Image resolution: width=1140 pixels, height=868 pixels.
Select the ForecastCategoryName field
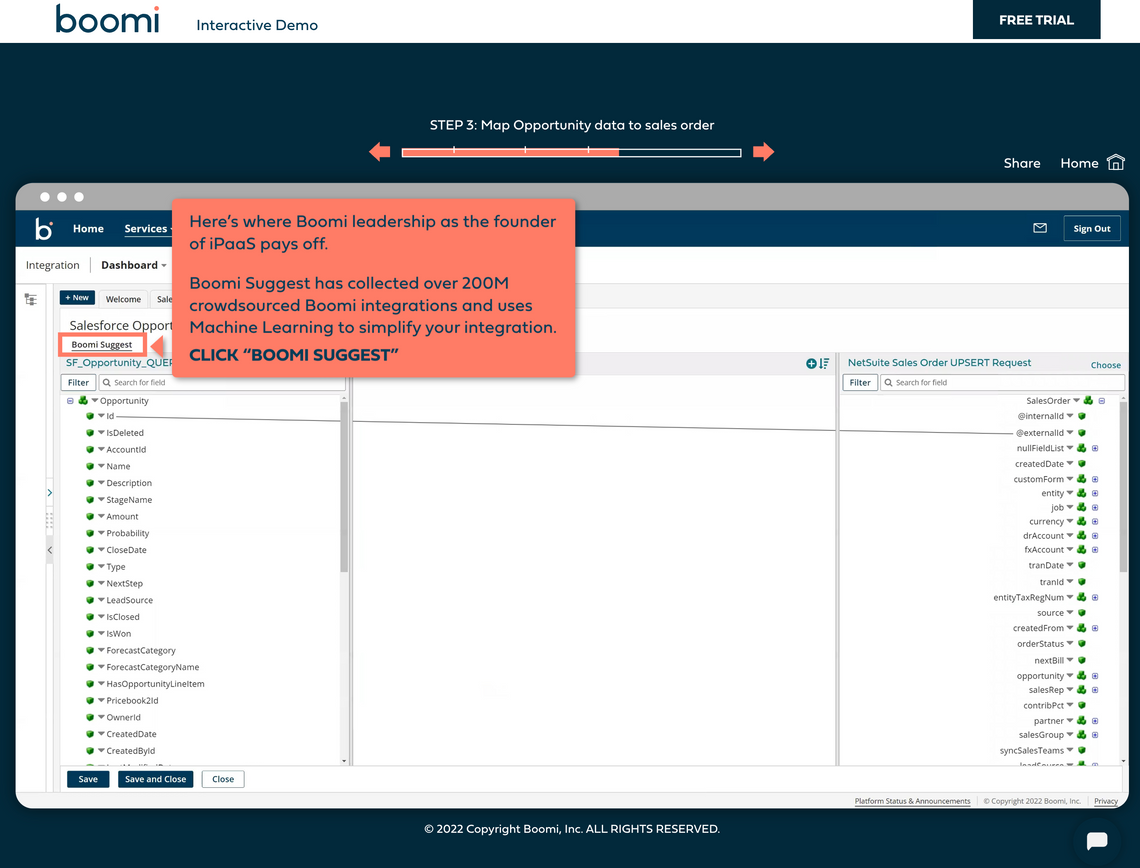(x=153, y=667)
